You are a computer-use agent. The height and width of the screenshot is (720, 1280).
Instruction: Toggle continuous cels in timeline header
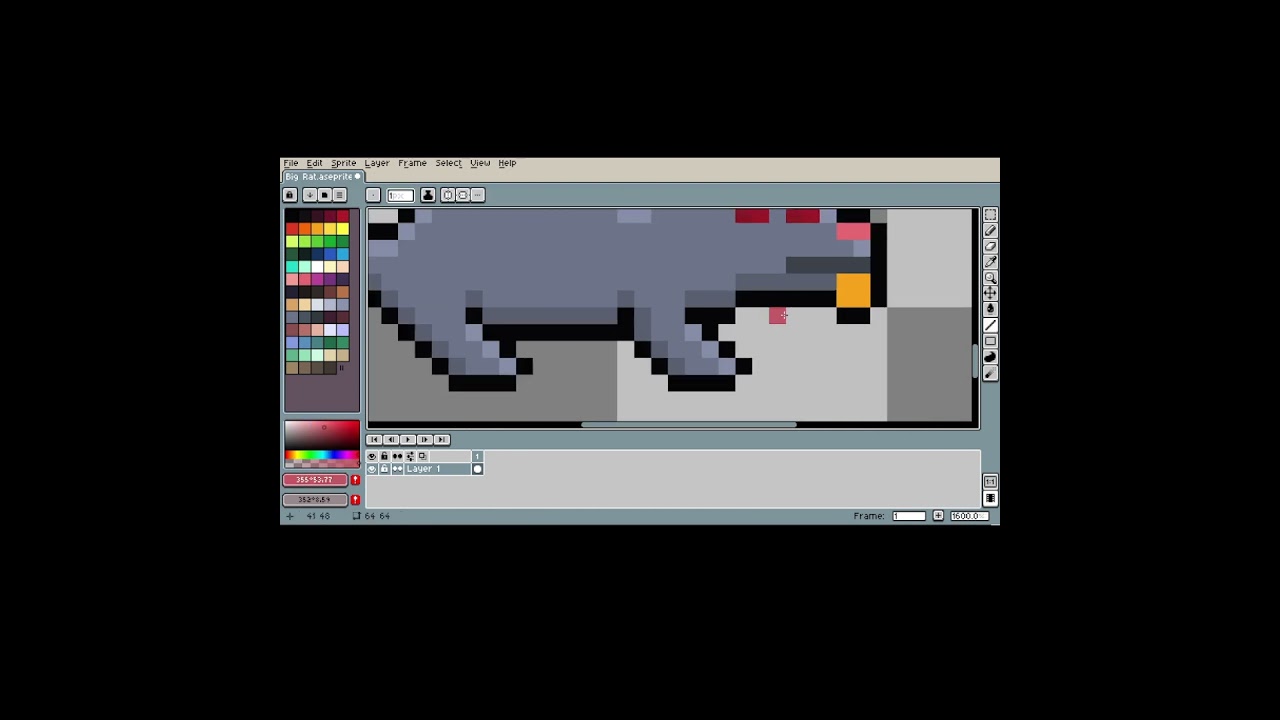397,456
